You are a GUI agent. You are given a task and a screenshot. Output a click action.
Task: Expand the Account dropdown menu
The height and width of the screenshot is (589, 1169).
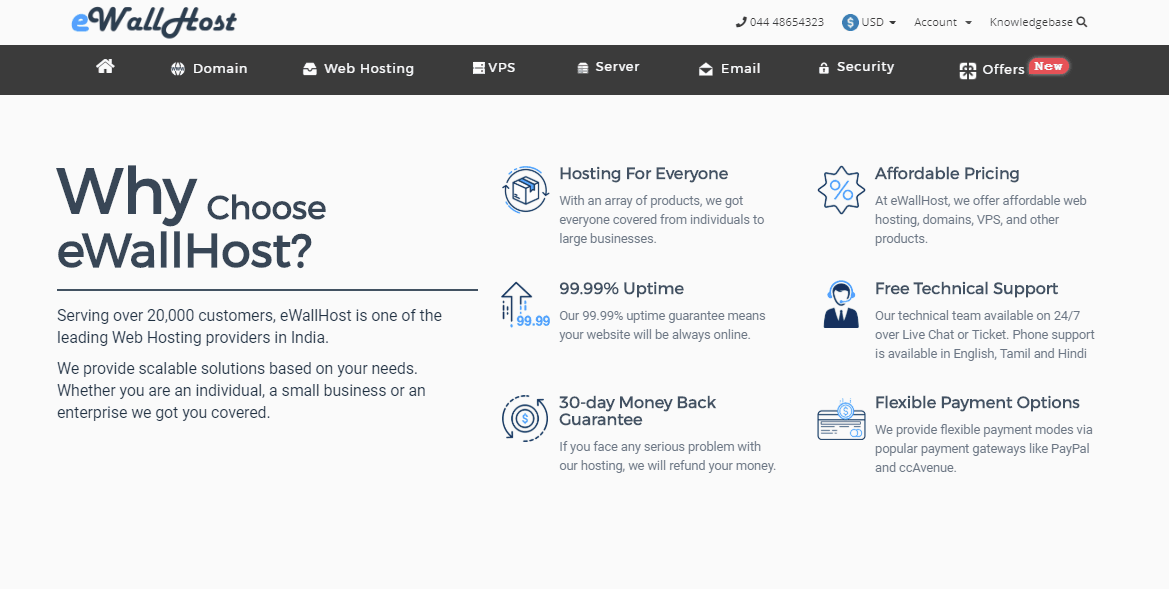pos(943,22)
